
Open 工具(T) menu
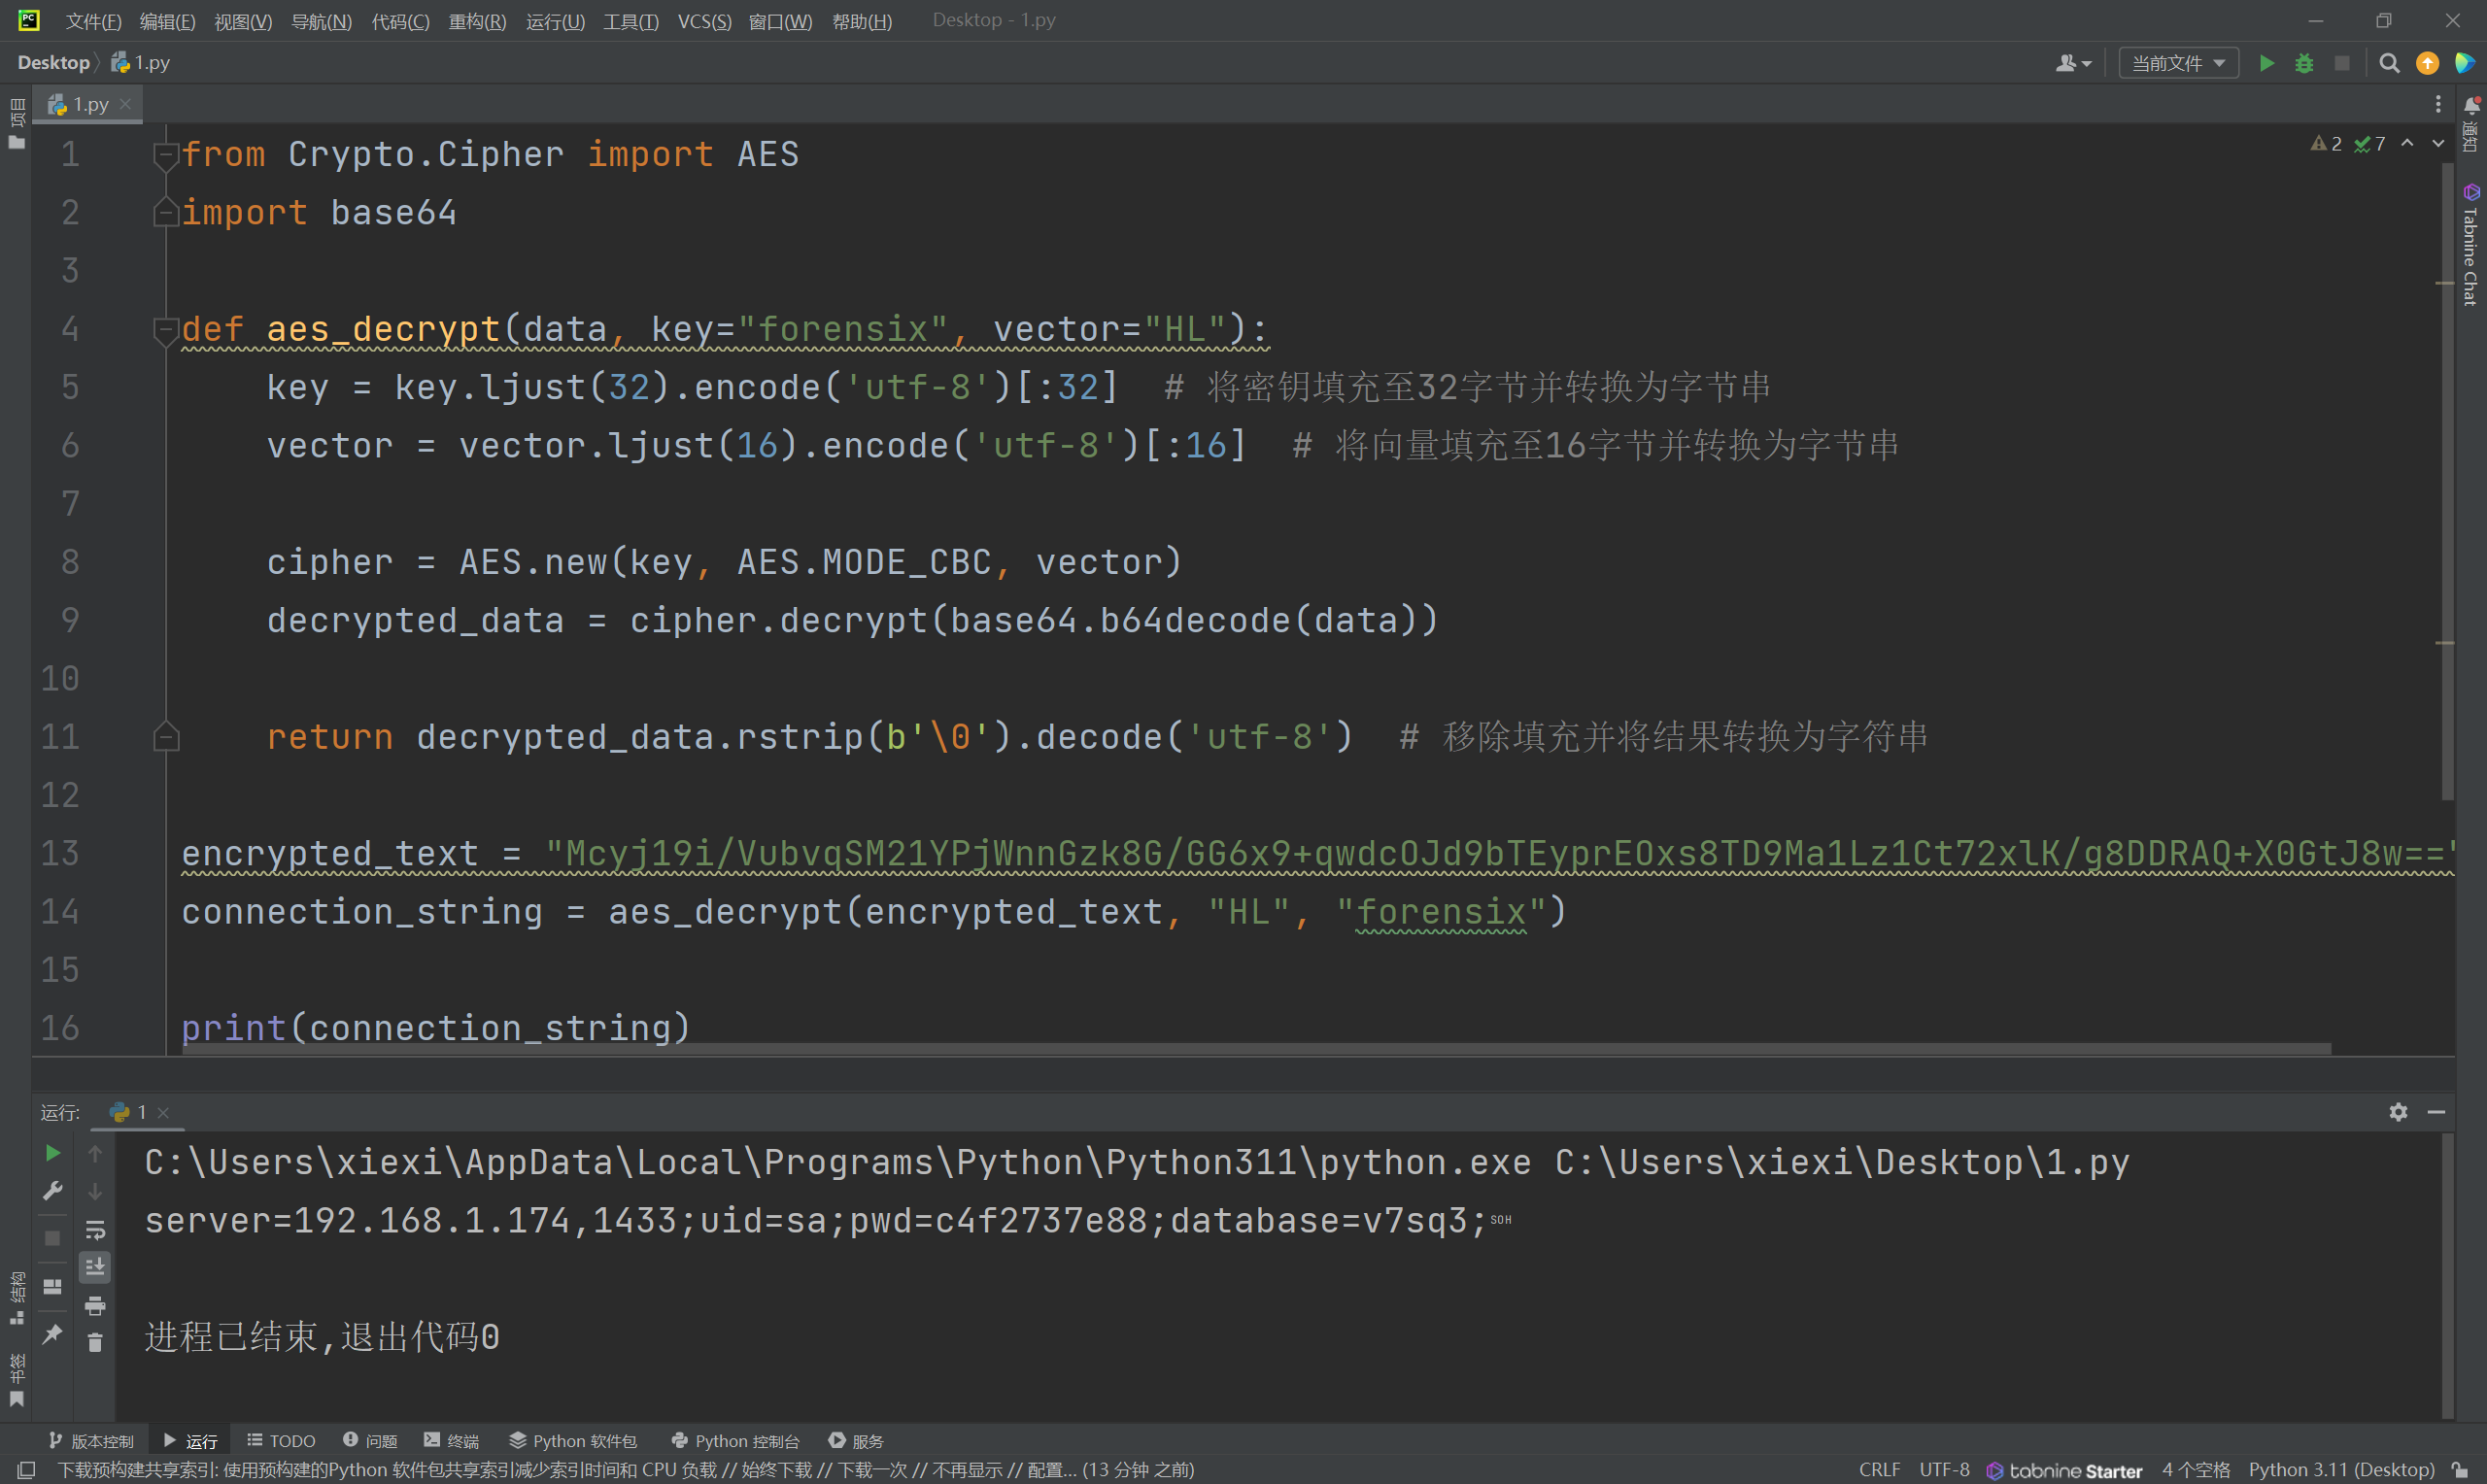(631, 21)
